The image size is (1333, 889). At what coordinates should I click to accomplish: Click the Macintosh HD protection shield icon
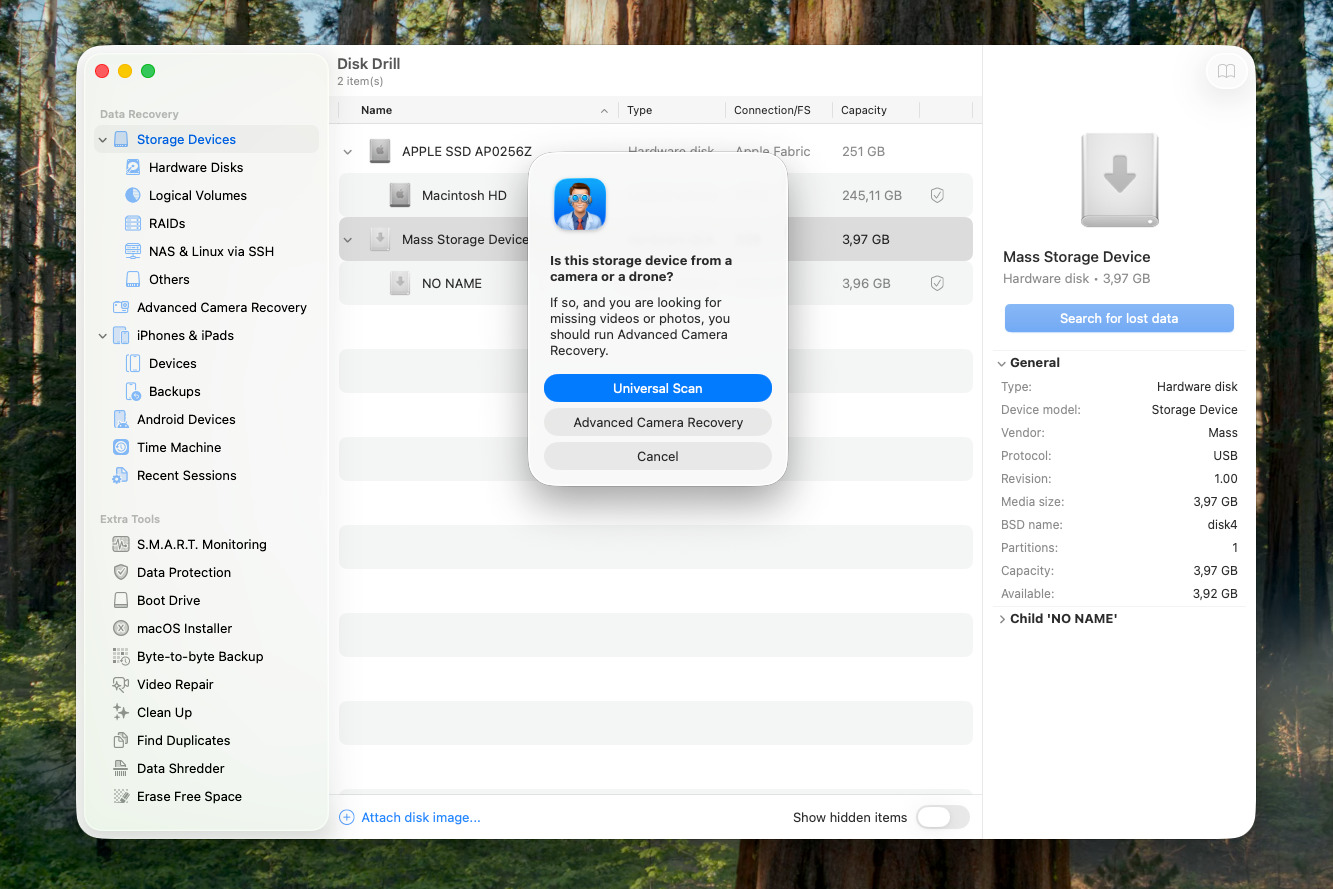click(937, 195)
